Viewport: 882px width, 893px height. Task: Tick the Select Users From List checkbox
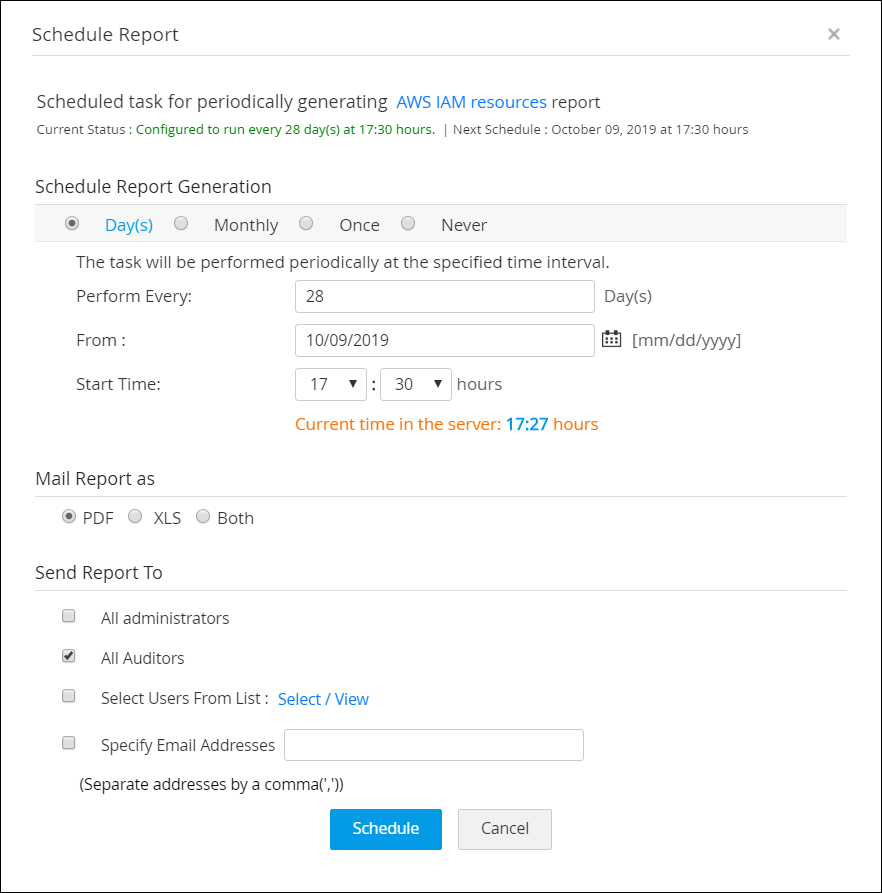(x=69, y=696)
